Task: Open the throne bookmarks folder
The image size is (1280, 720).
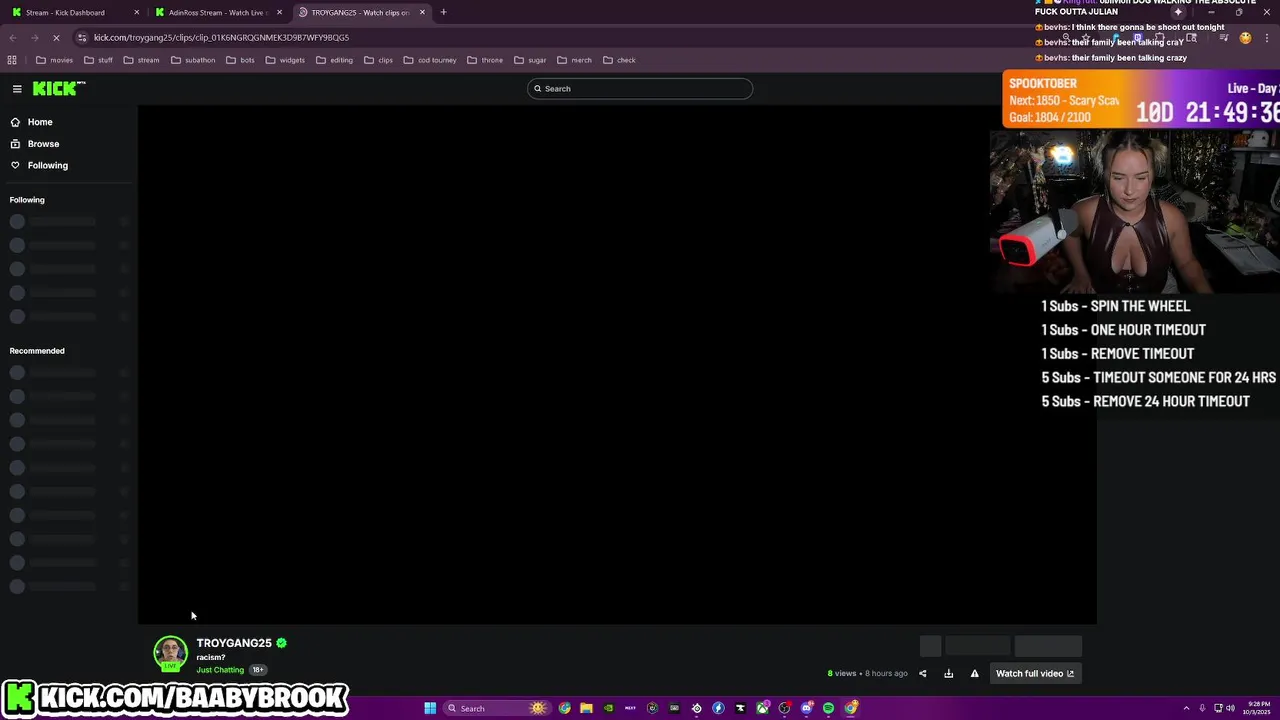Action: (485, 60)
